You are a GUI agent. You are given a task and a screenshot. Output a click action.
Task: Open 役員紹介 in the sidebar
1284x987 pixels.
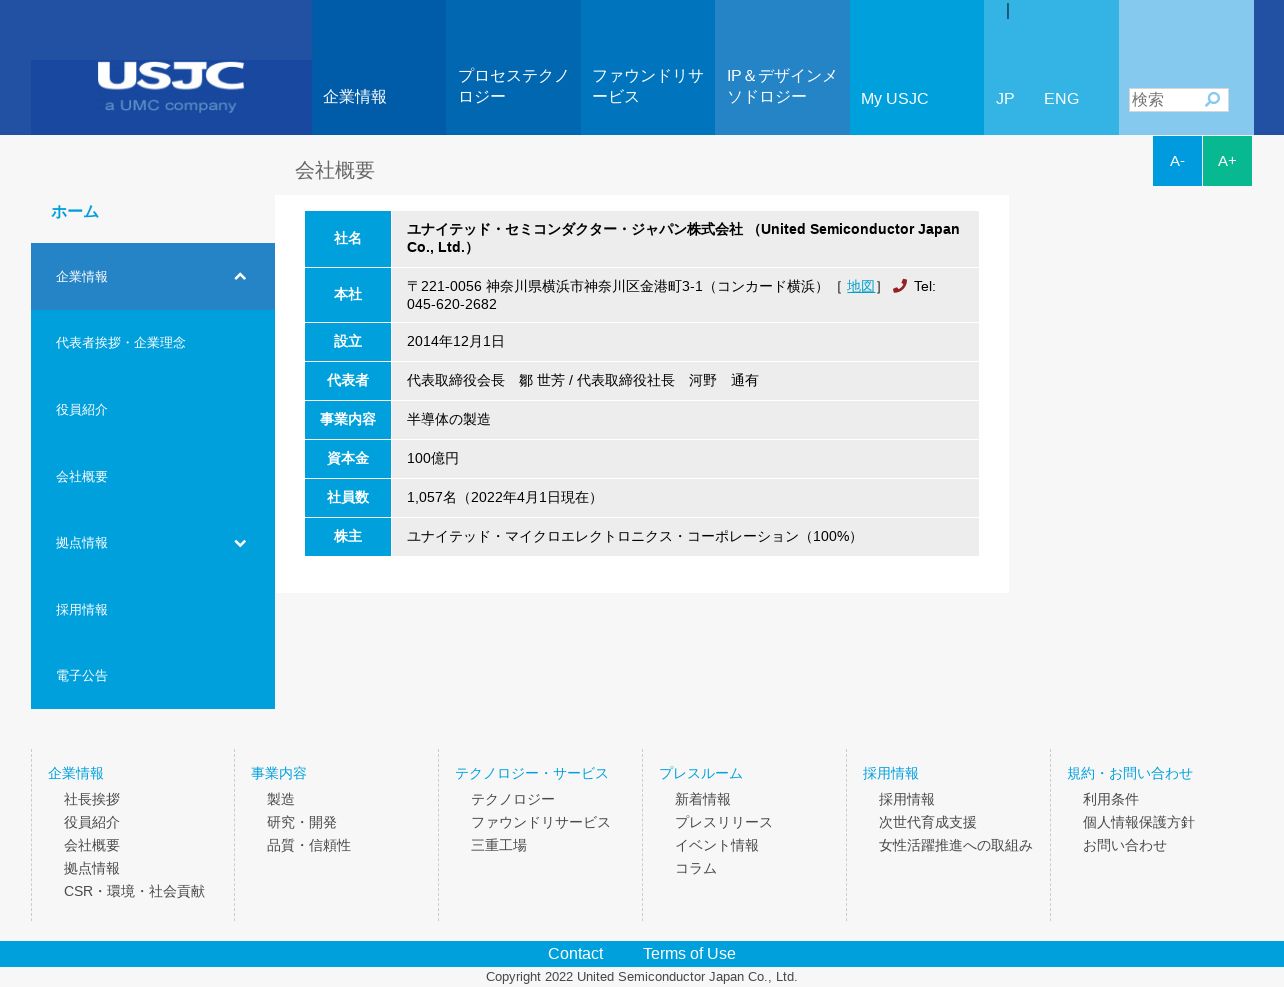pyautogui.click(x=153, y=410)
